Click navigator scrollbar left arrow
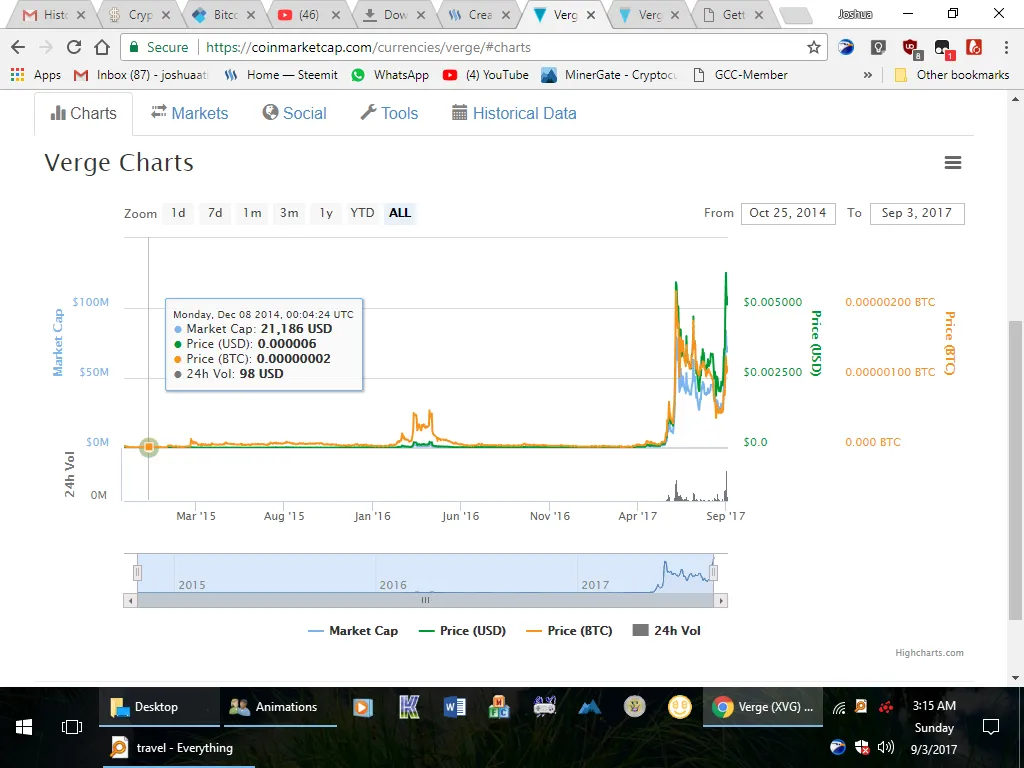 pos(131,600)
